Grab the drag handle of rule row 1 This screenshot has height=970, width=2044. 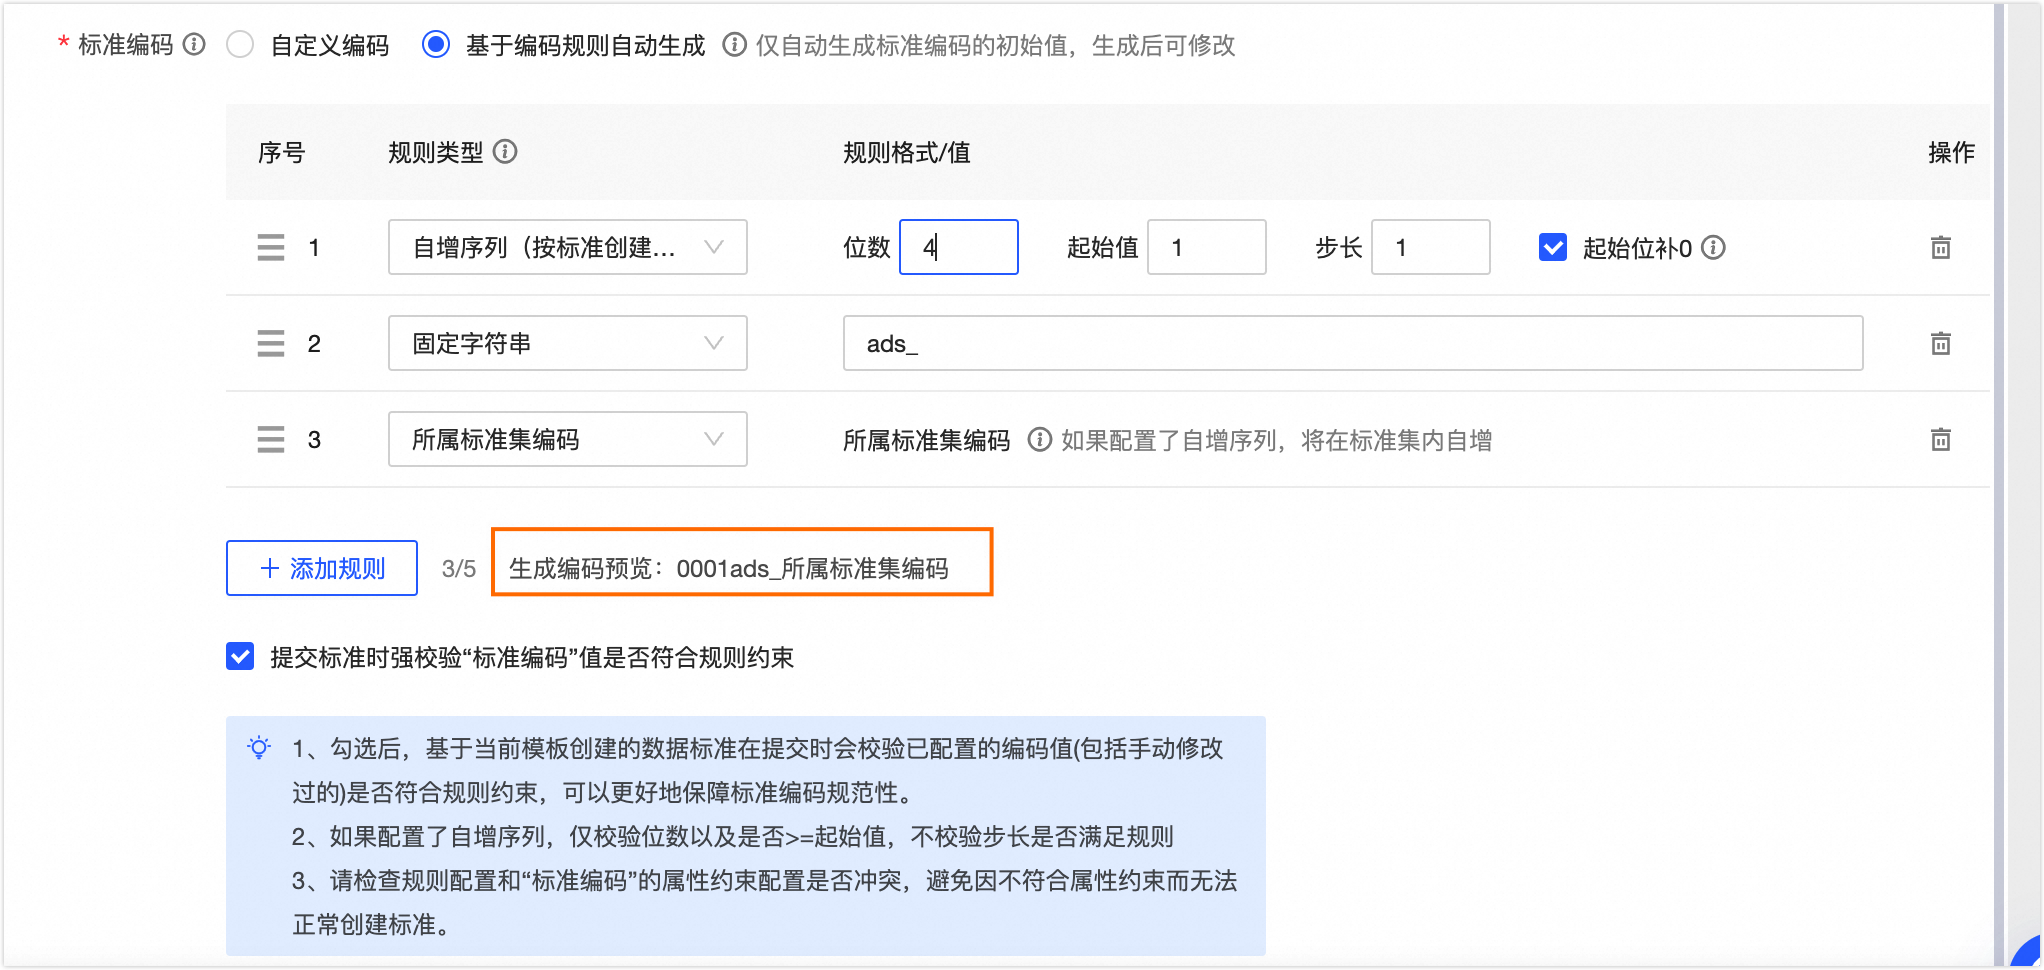tap(271, 247)
